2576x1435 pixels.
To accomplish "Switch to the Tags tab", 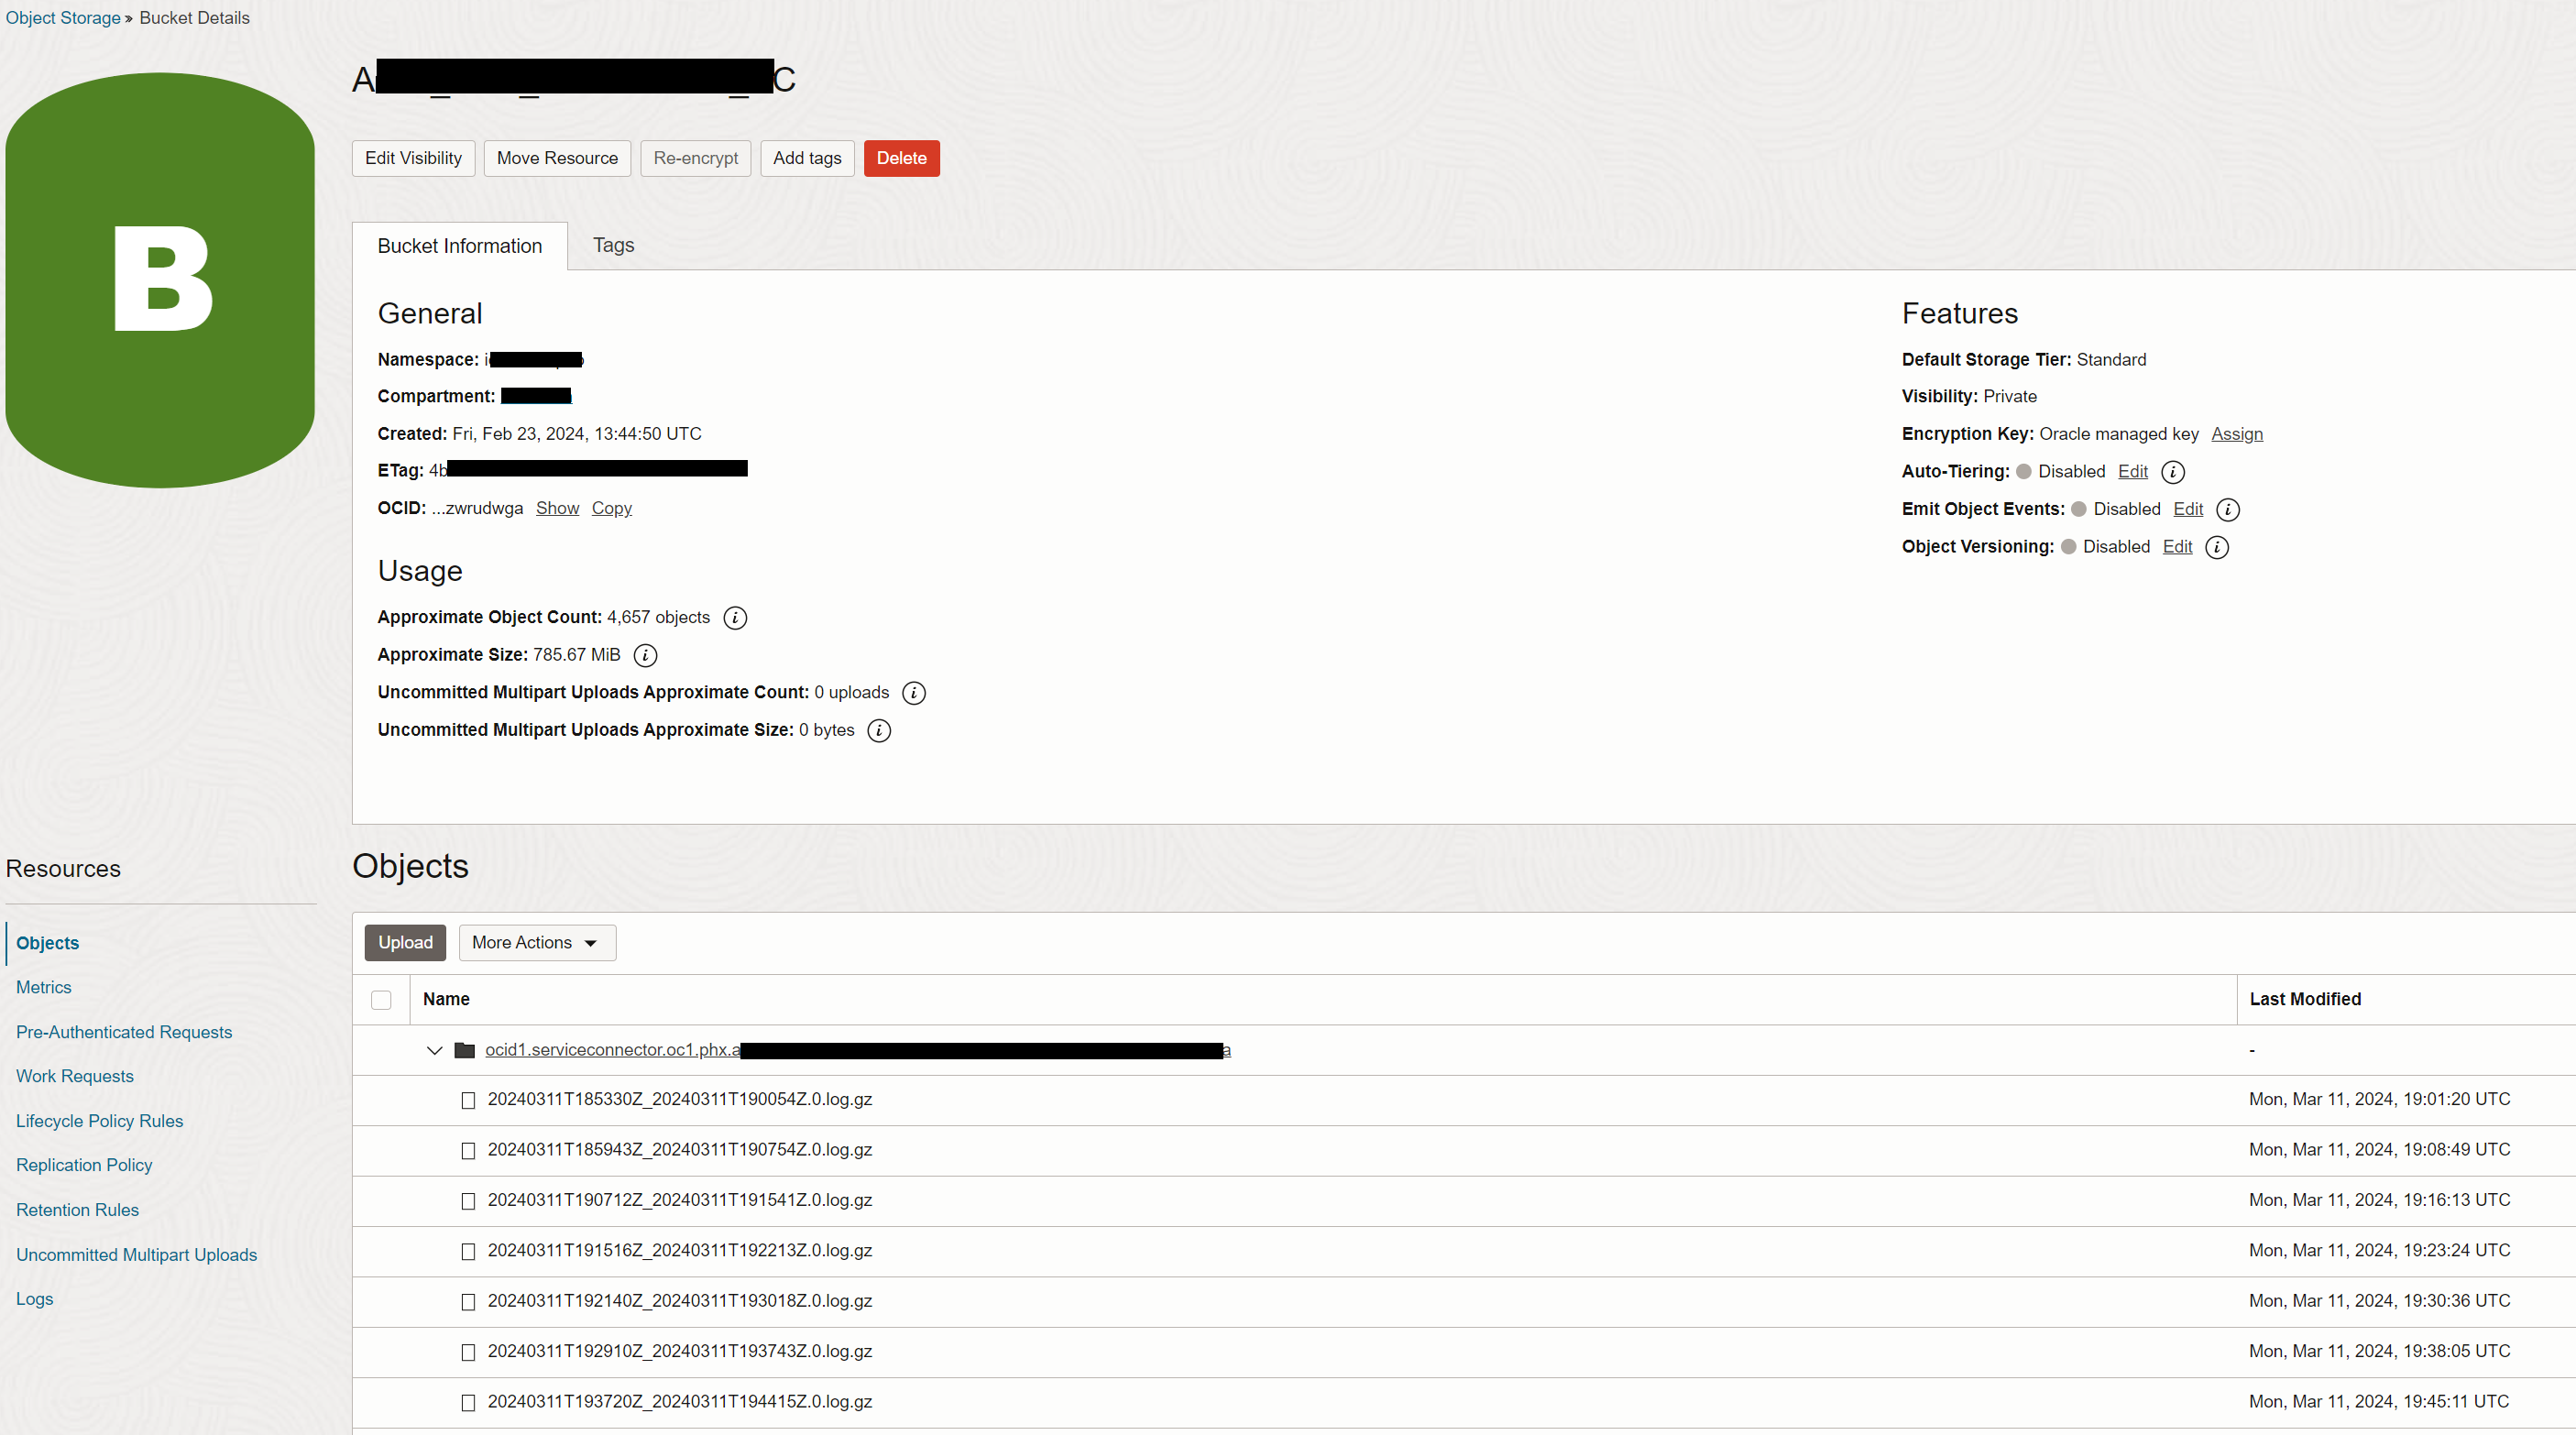I will (613, 246).
